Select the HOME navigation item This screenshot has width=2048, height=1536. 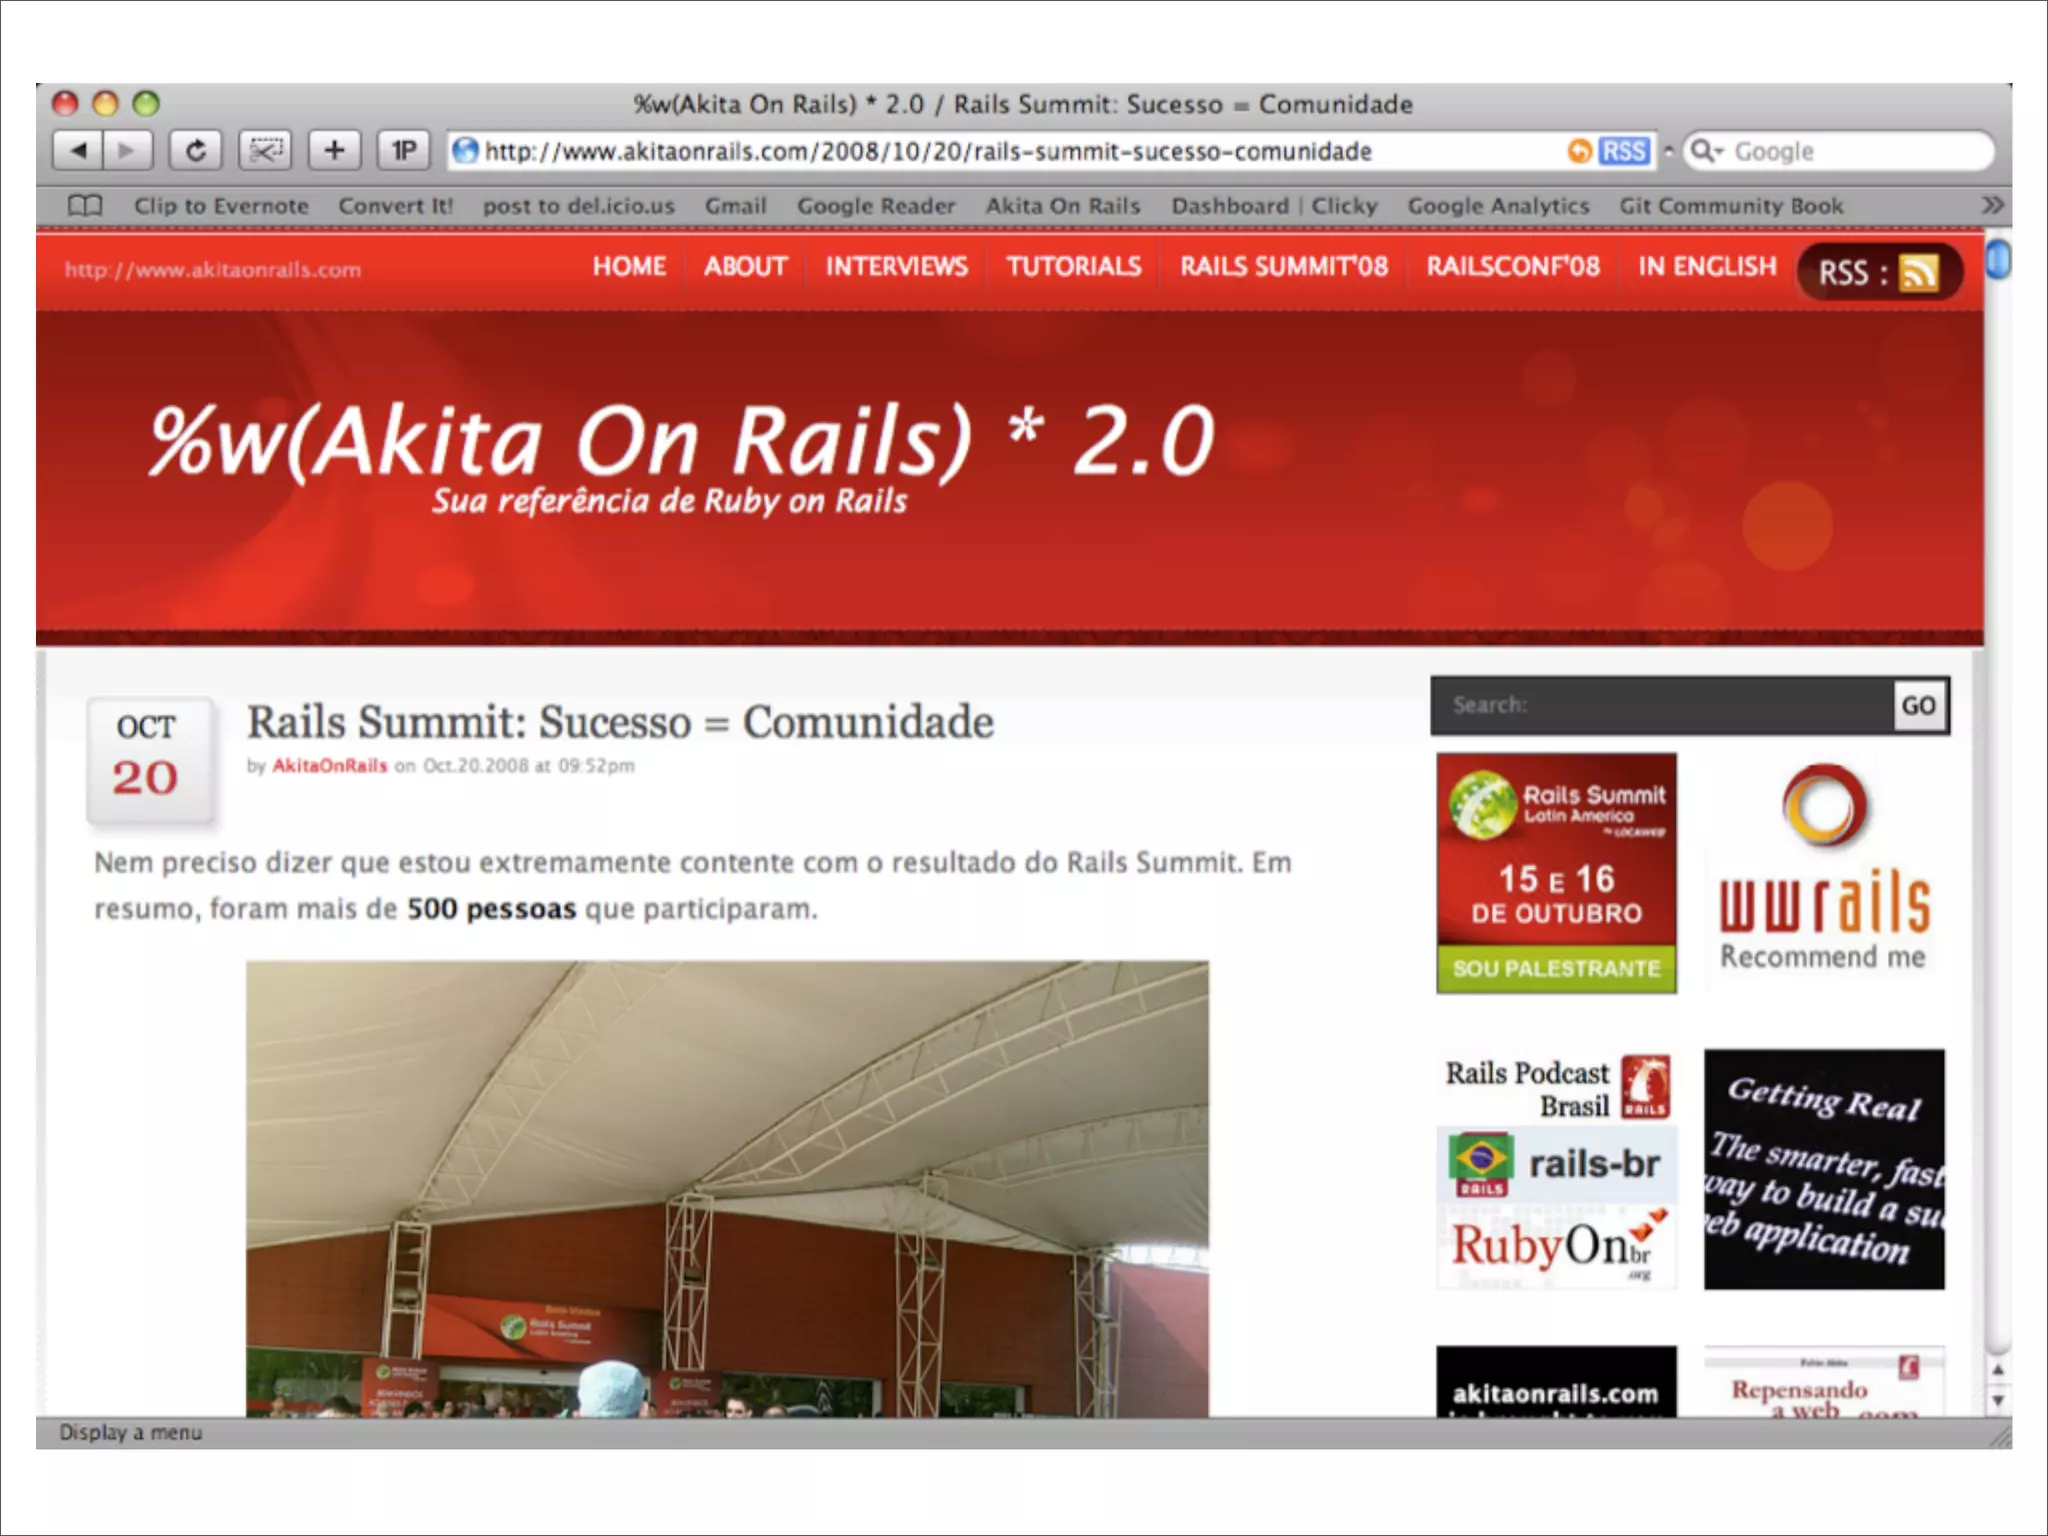point(629,266)
